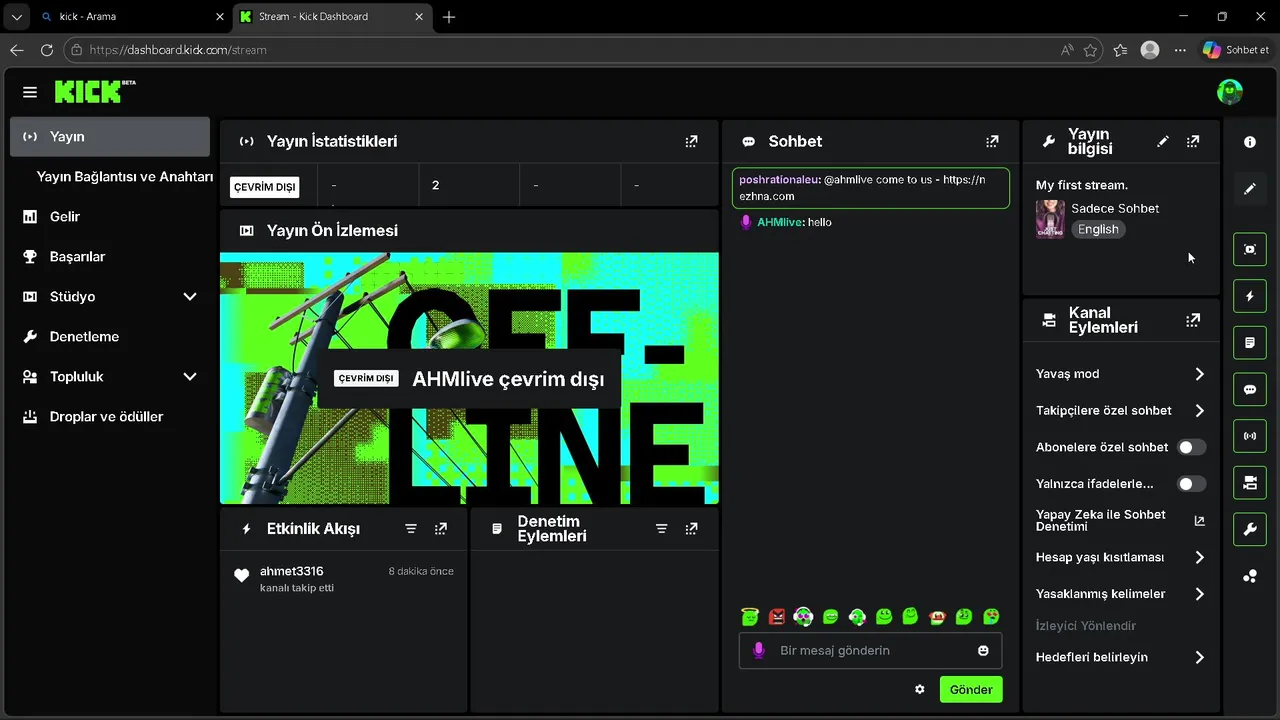Screen dimensions: 1280x720
Task: Toggle stream preview widget in right rail
Action: point(1250,249)
